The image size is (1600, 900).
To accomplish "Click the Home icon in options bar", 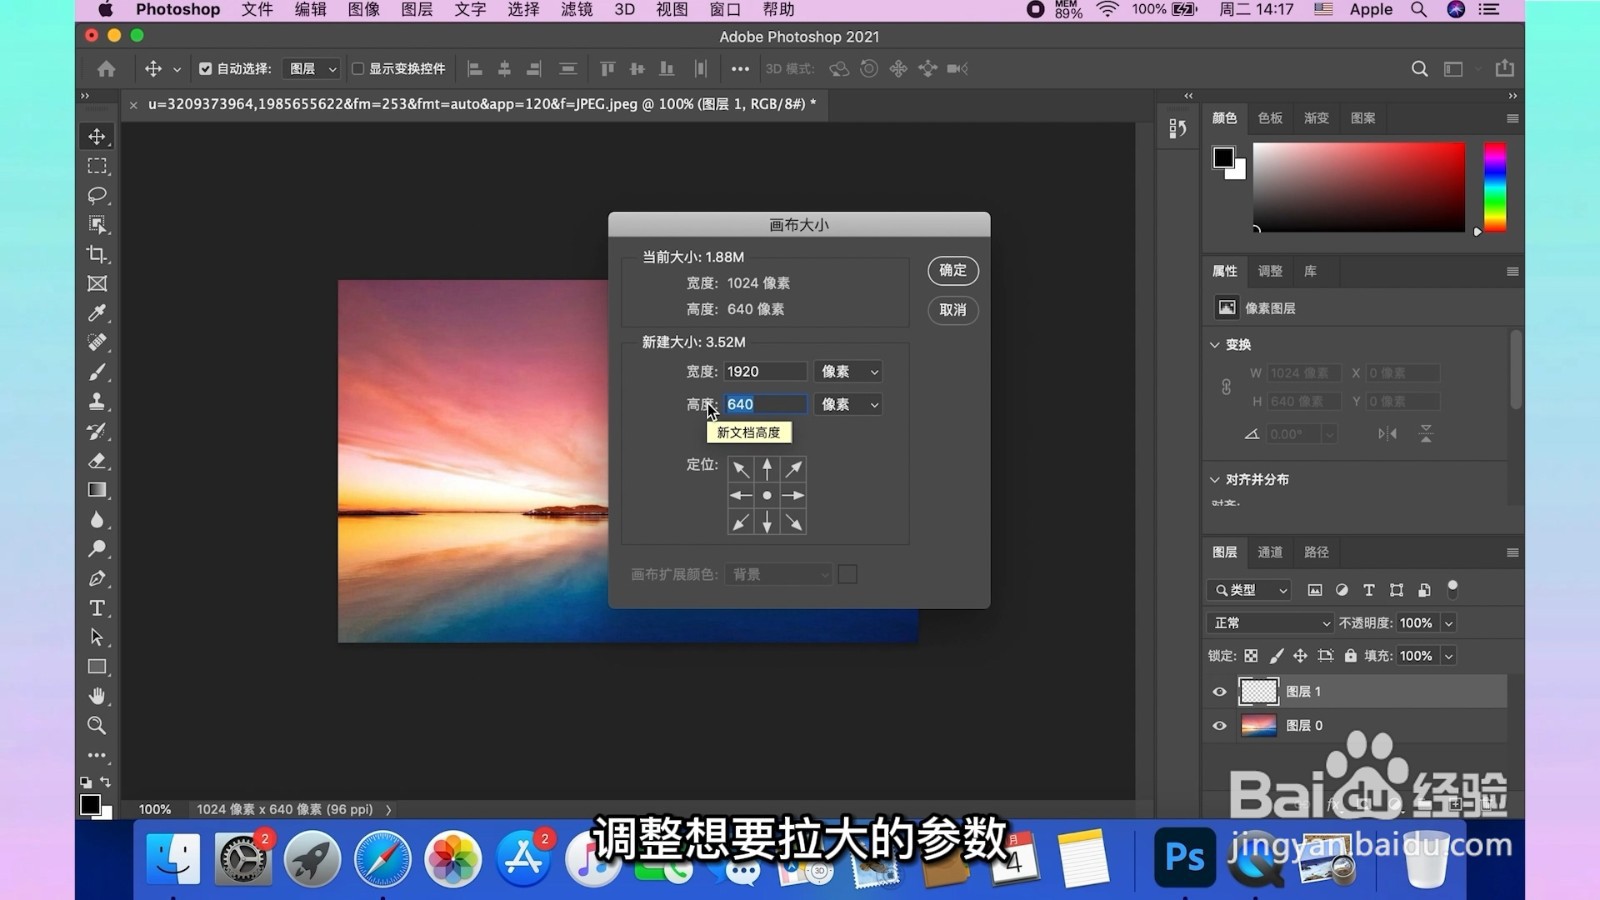I will [x=106, y=69].
